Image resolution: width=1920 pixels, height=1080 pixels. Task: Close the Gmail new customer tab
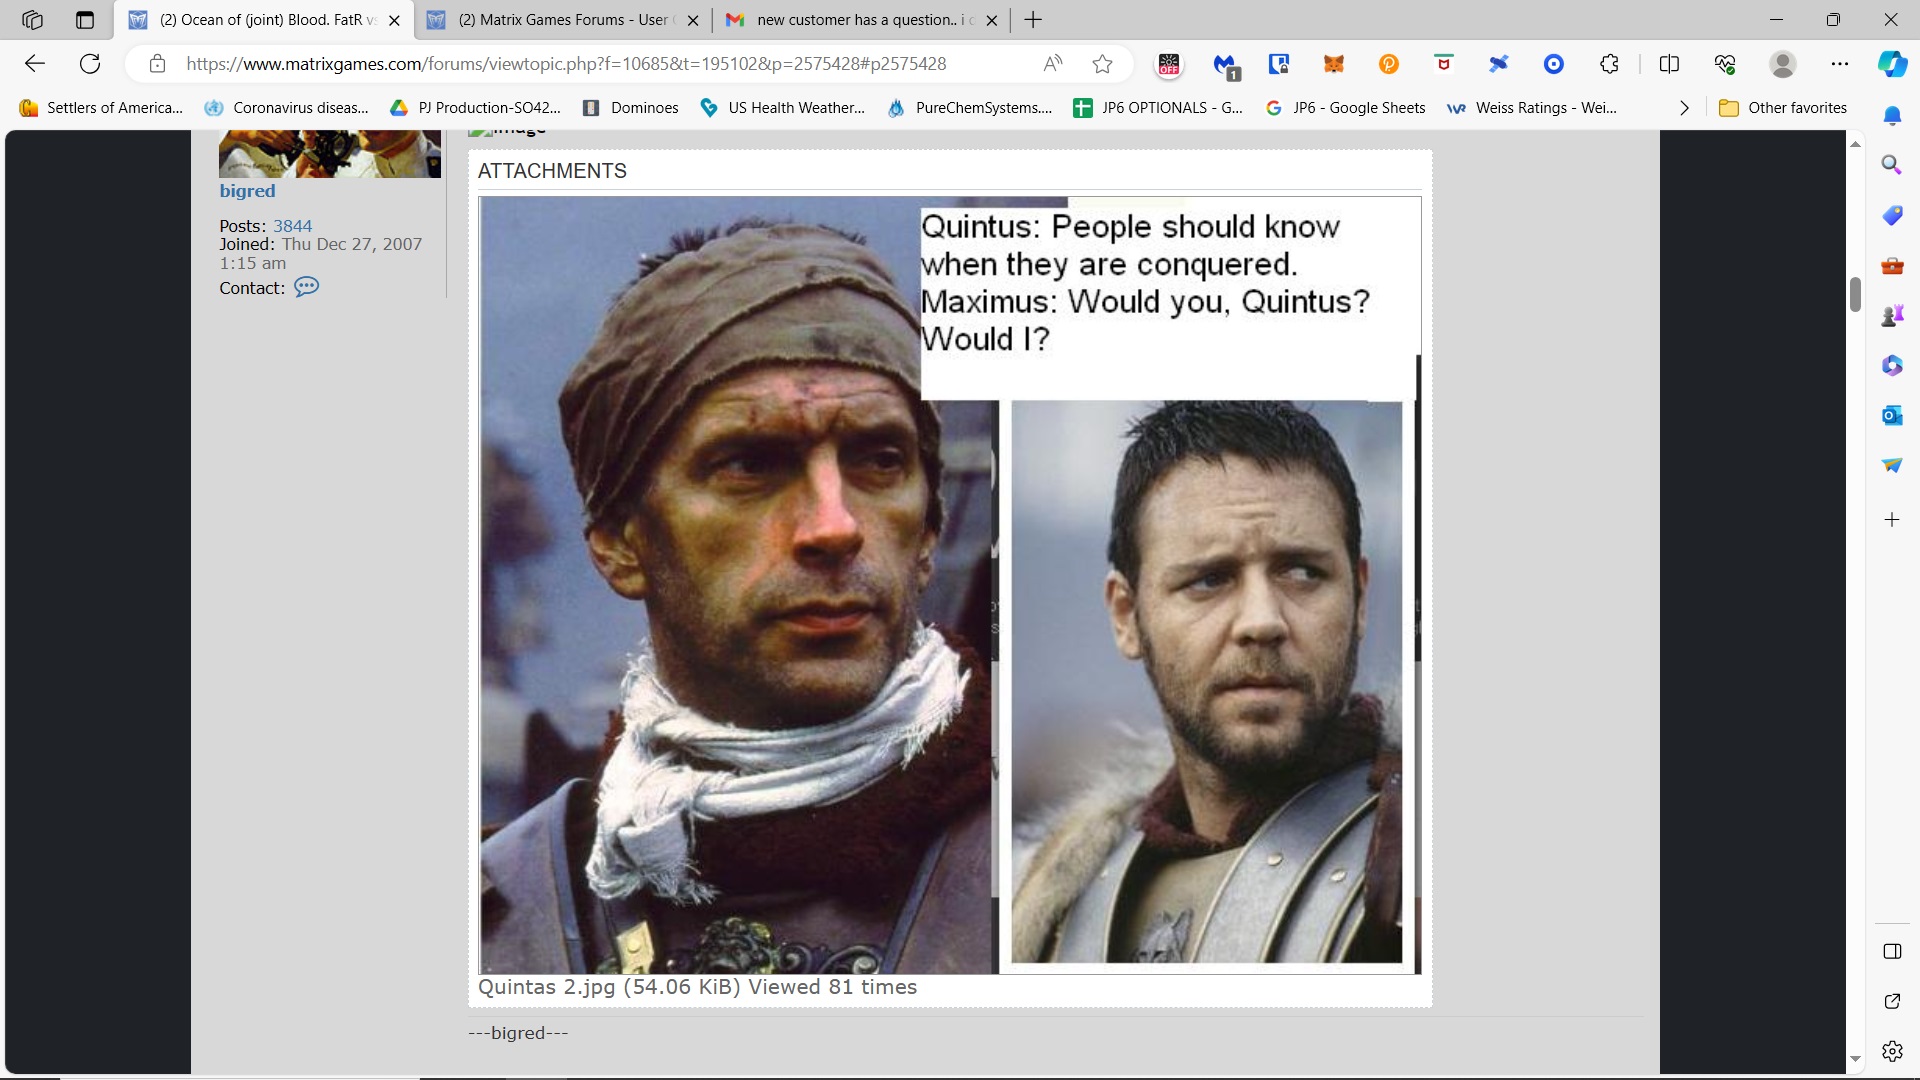coord(991,20)
